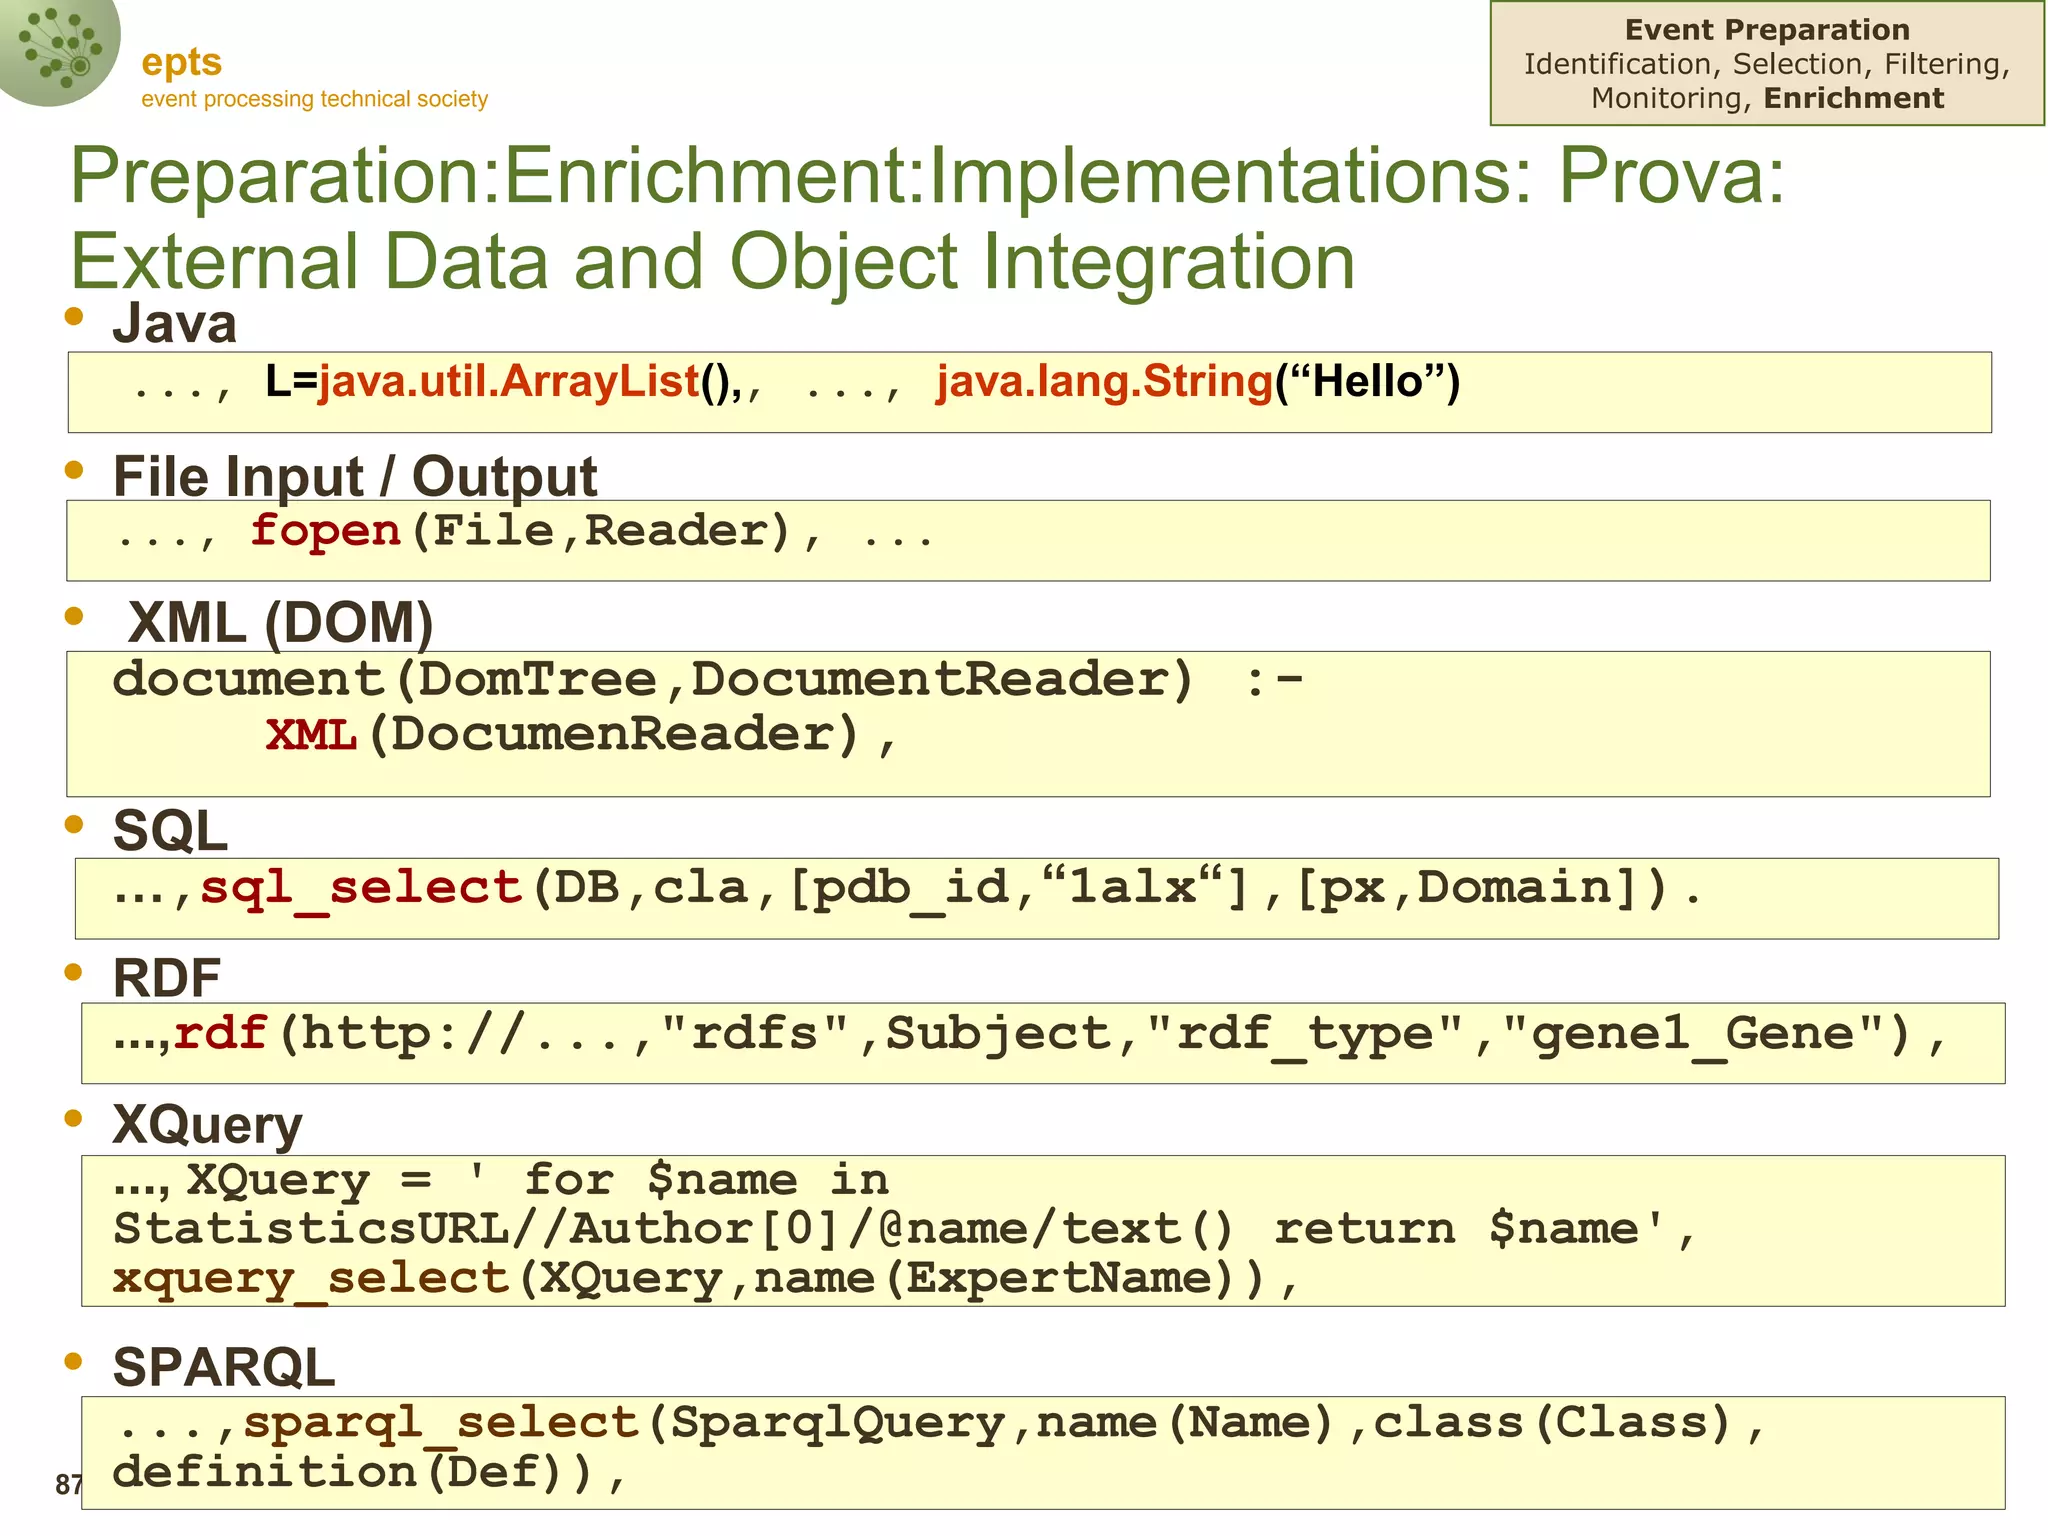2048x1536 pixels.
Task: Click the 'sparql_select' keyword
Action: click(x=441, y=1423)
